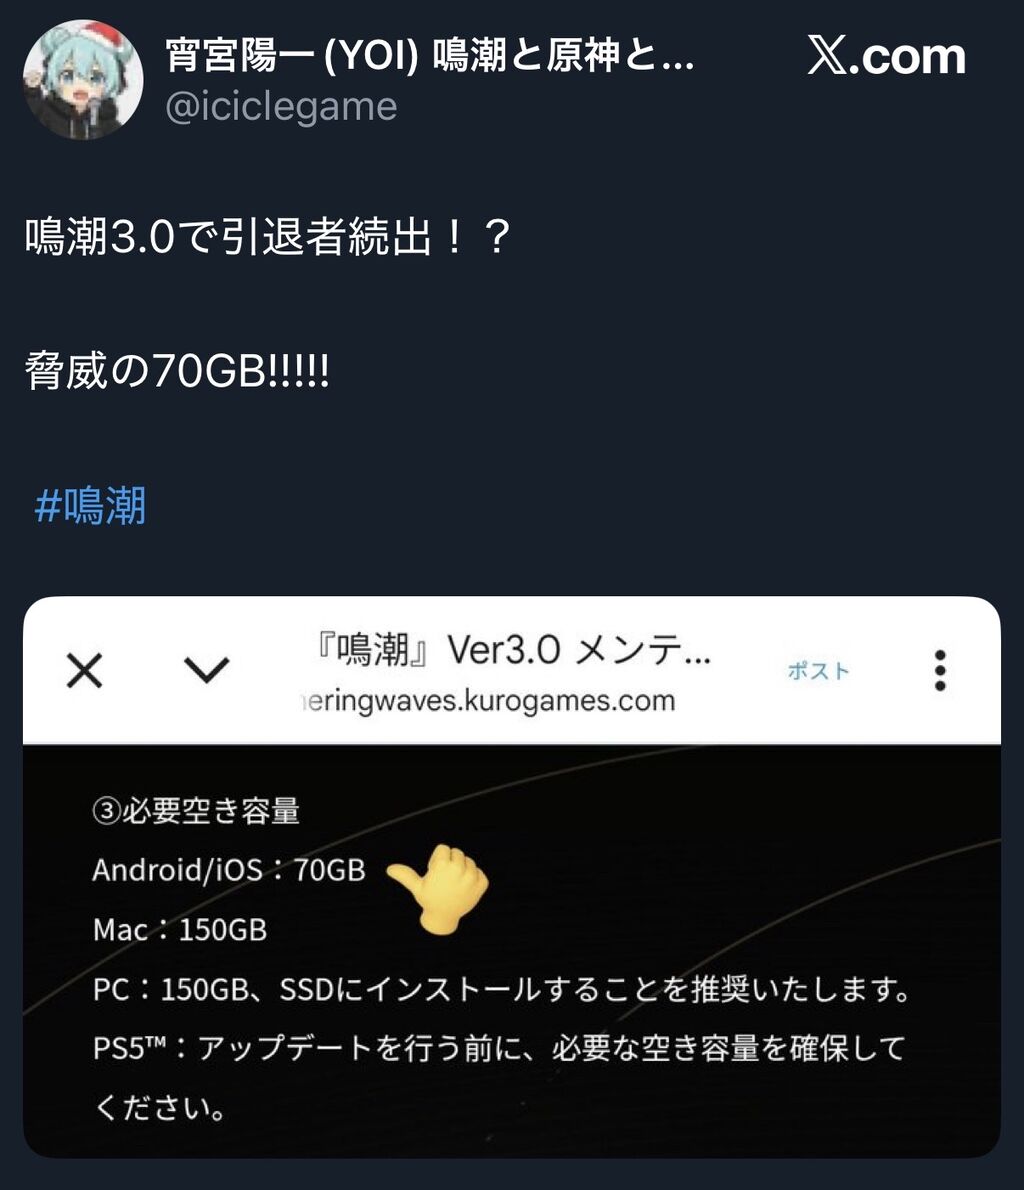
Task: Tap the ポスト button in the browser bar
Action: [x=818, y=670]
